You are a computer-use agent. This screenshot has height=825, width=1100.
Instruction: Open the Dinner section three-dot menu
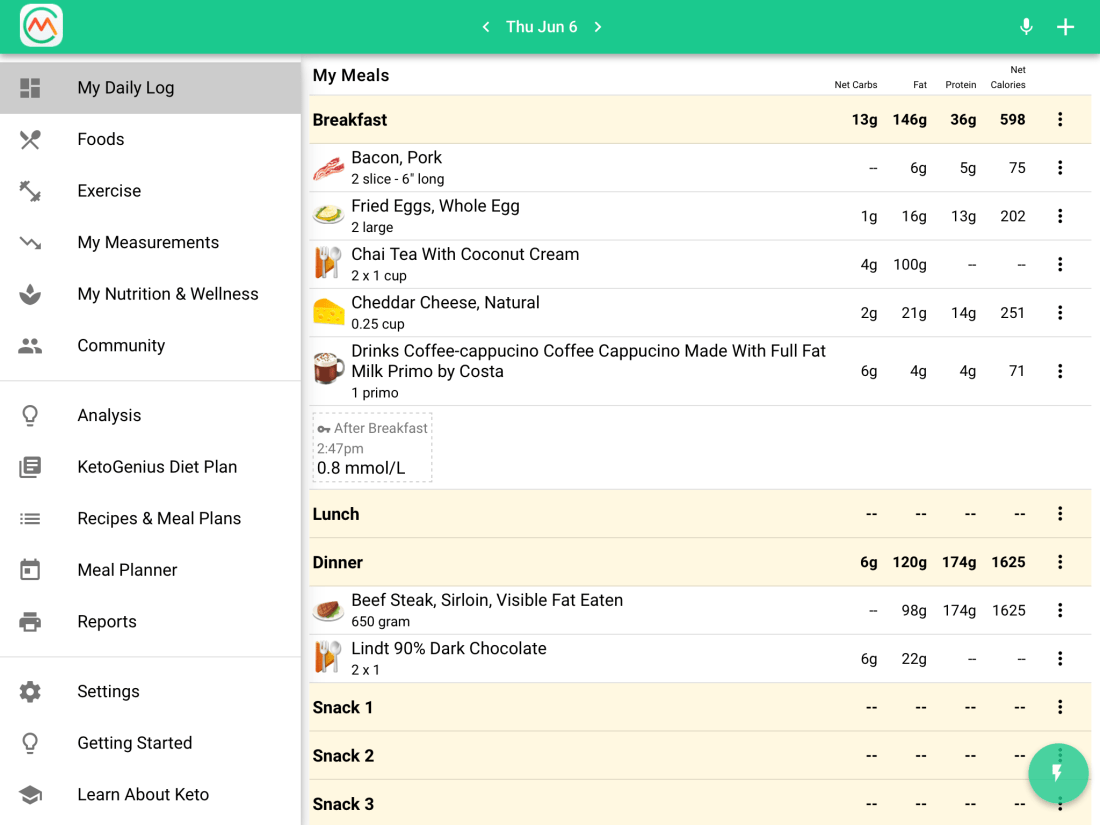[1060, 562]
